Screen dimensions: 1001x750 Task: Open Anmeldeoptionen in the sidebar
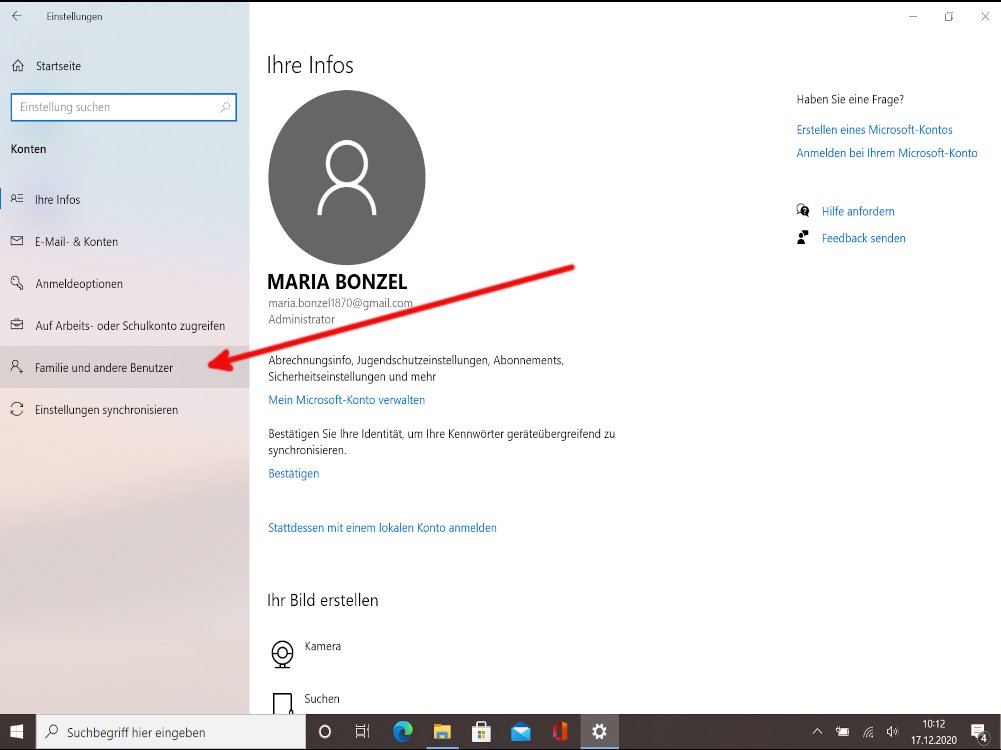pos(79,284)
